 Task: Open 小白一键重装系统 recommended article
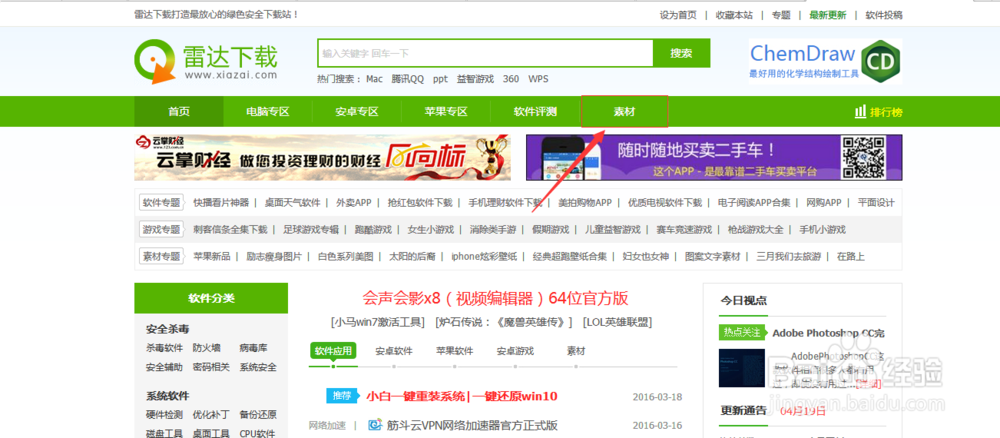(x=462, y=396)
